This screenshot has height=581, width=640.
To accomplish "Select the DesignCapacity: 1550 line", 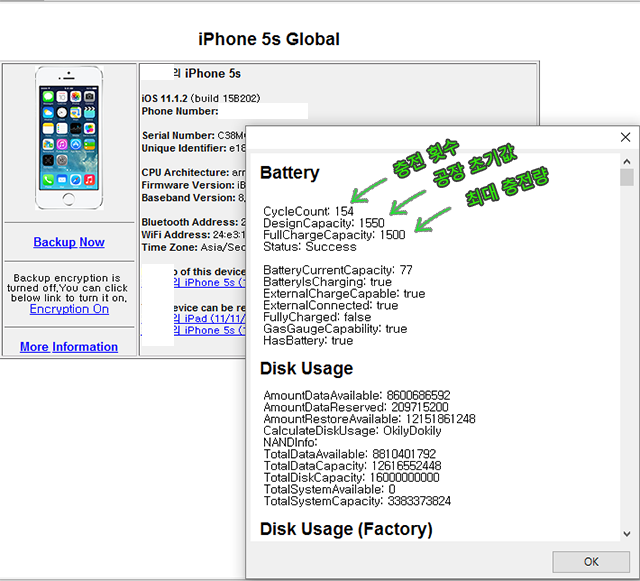I will 324,223.
